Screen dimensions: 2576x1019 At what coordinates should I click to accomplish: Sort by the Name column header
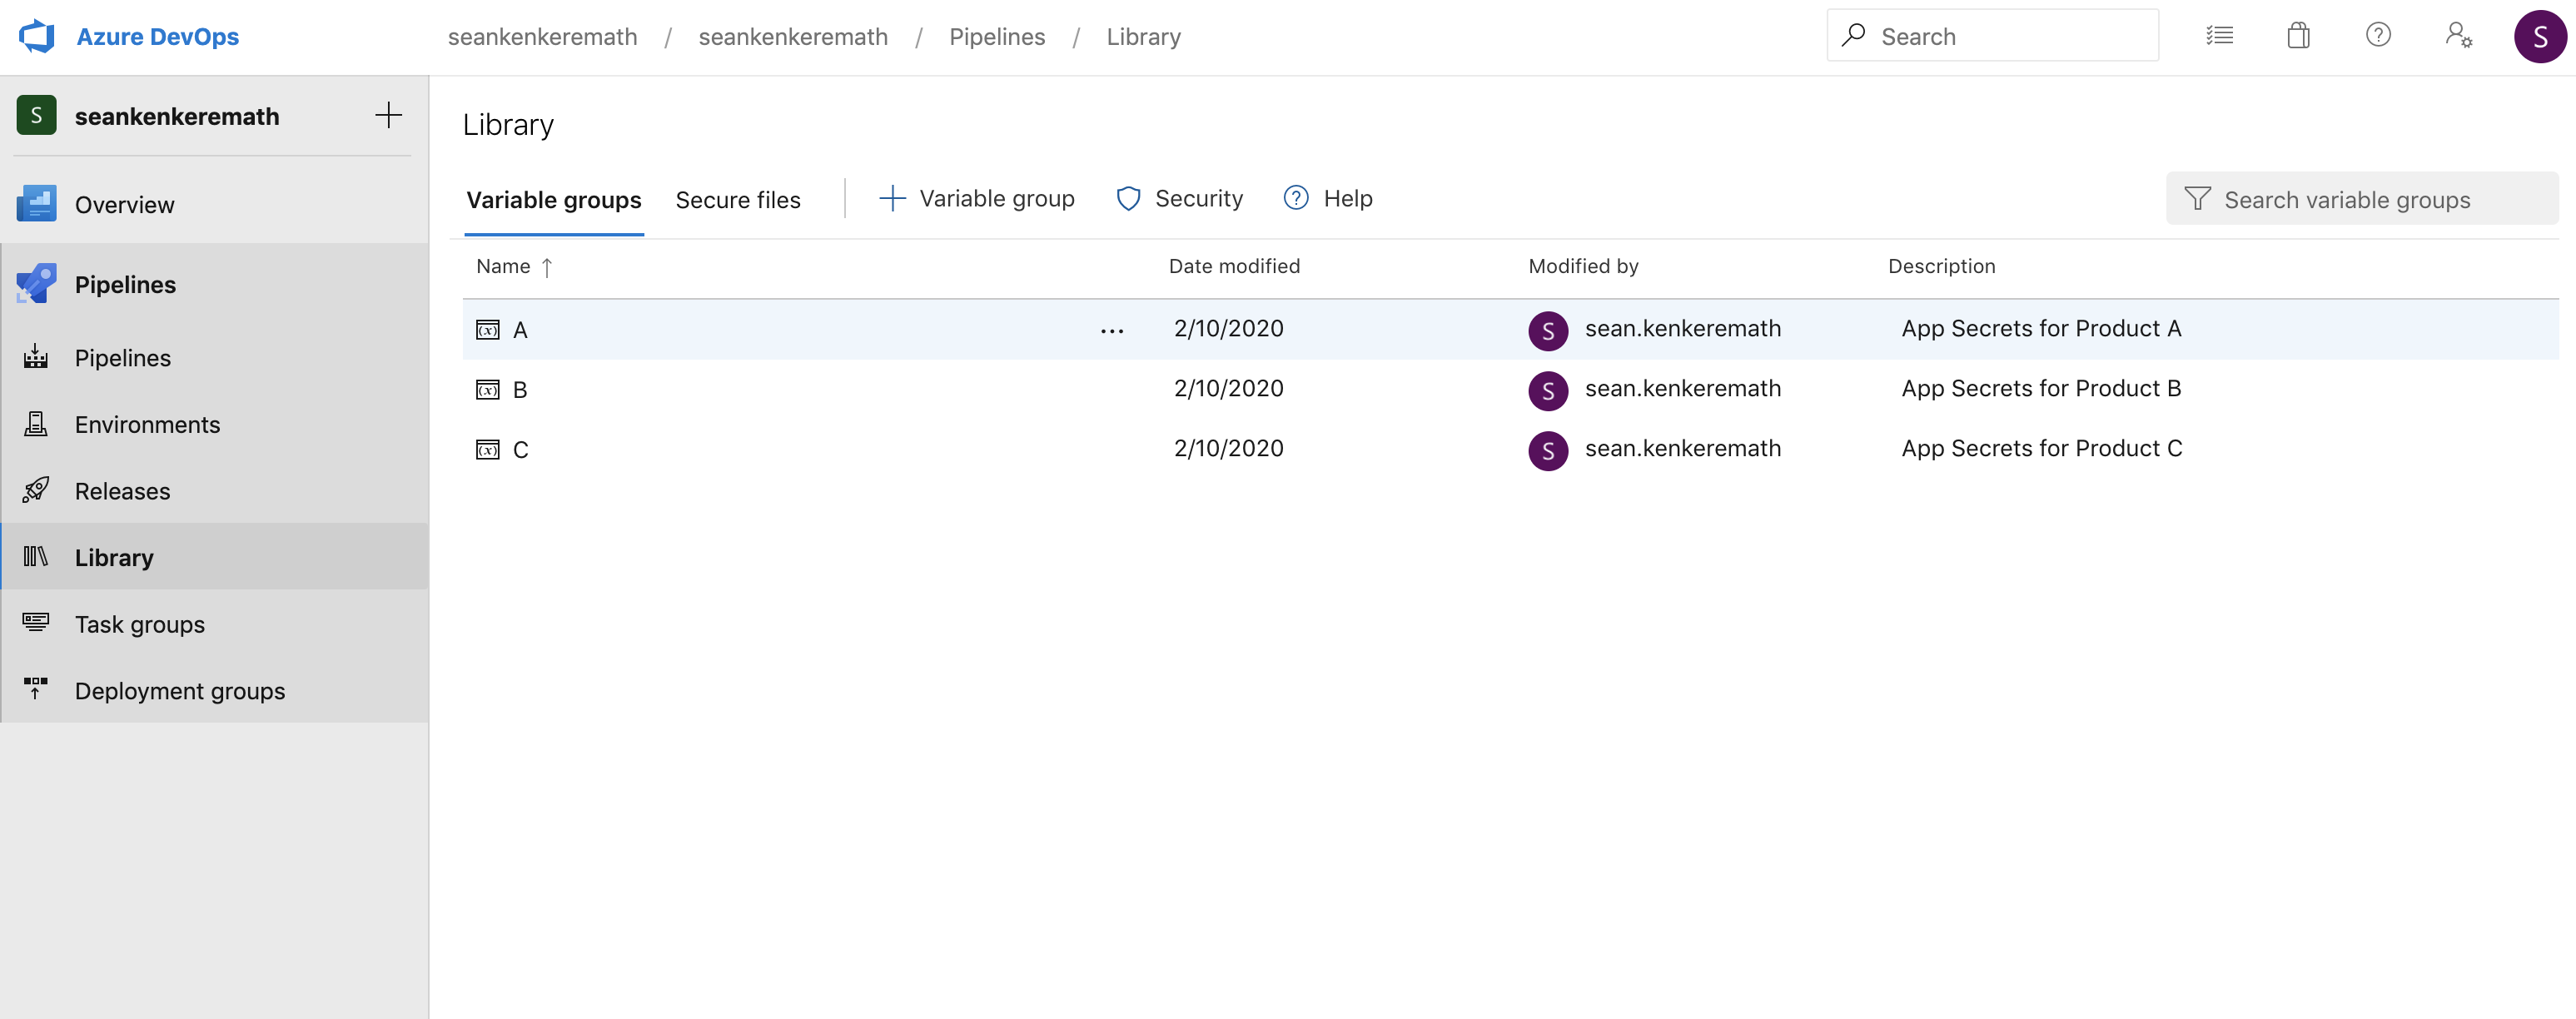[503, 266]
